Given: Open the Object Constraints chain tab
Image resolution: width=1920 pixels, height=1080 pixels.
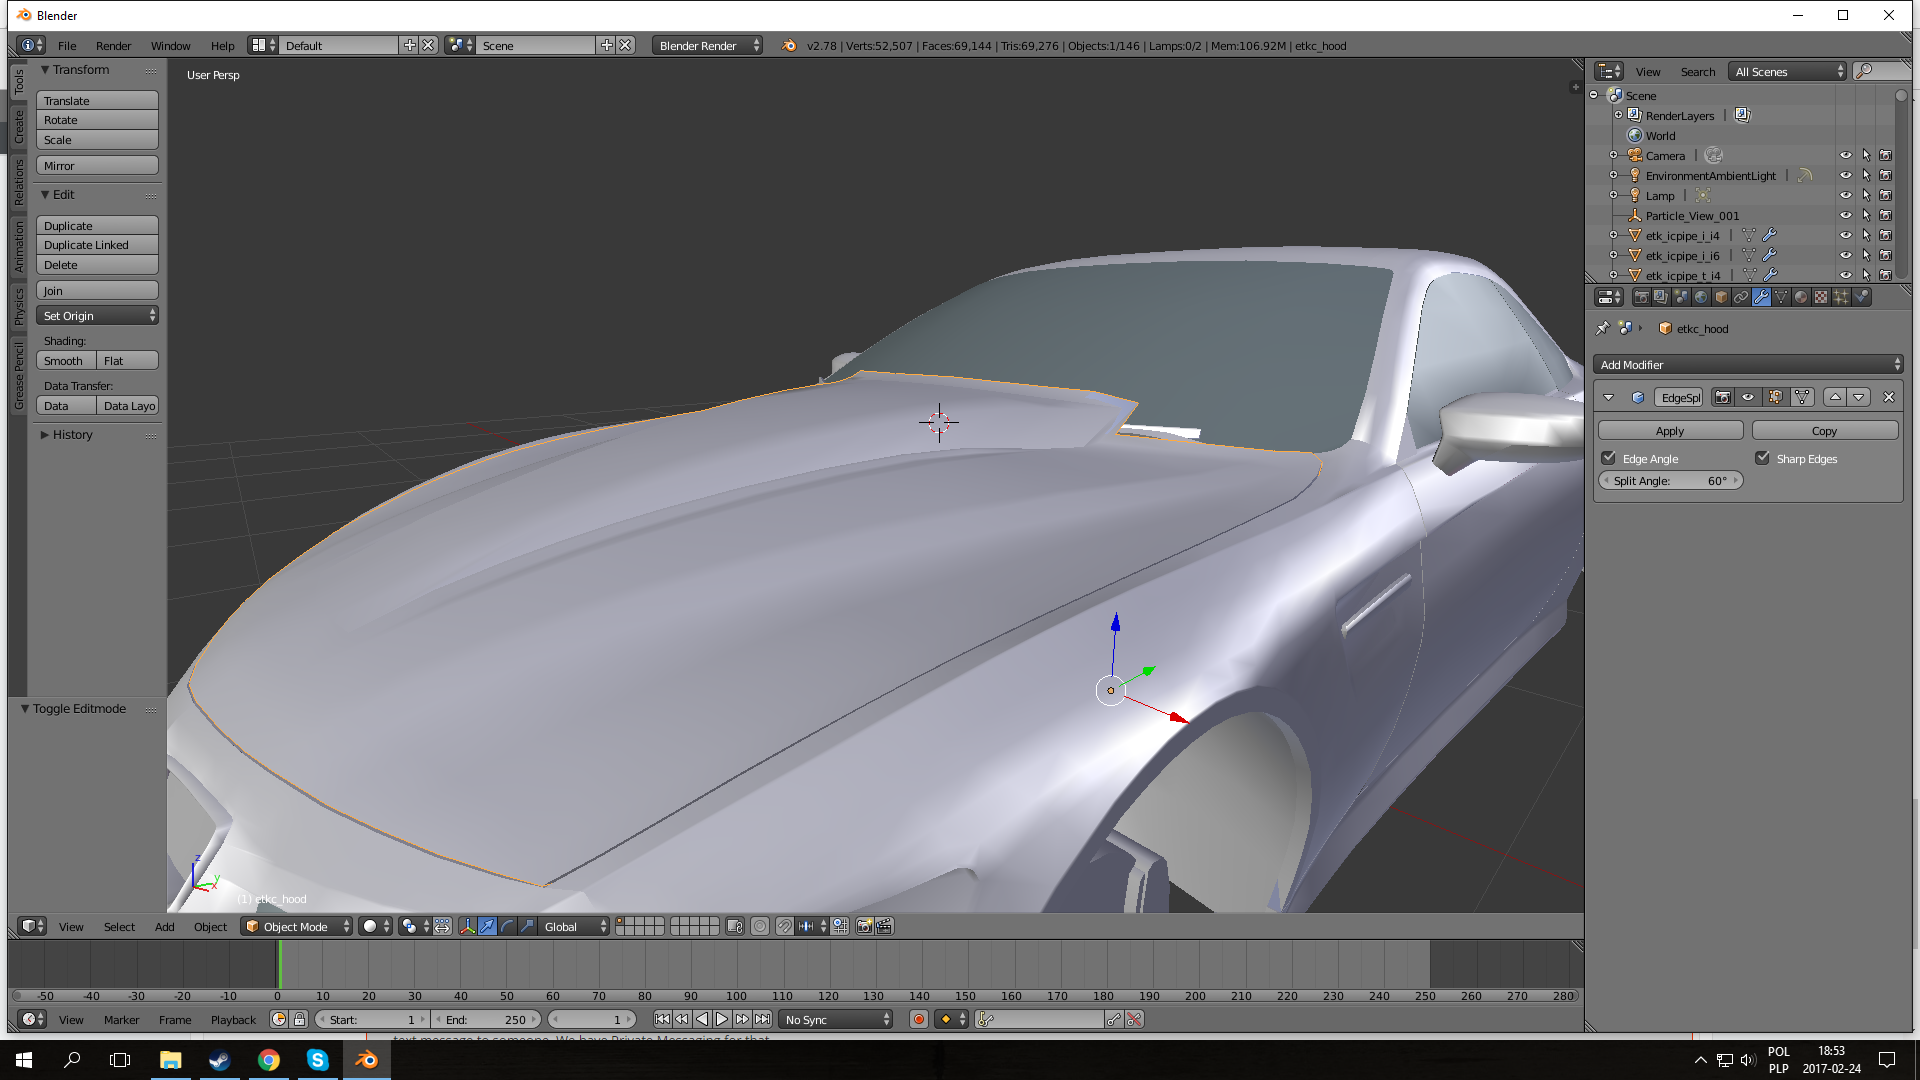Looking at the screenshot, I should click(1741, 297).
